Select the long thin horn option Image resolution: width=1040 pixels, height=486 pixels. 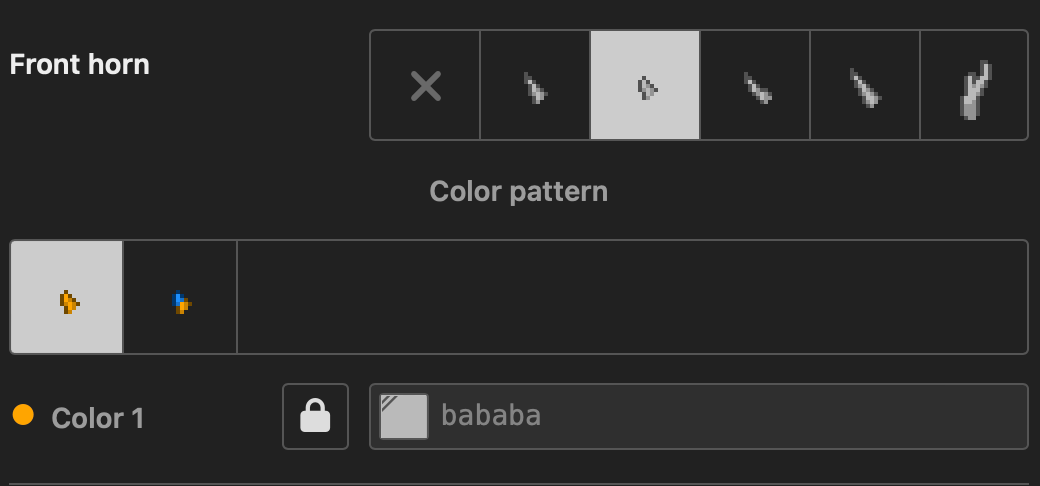(865, 85)
